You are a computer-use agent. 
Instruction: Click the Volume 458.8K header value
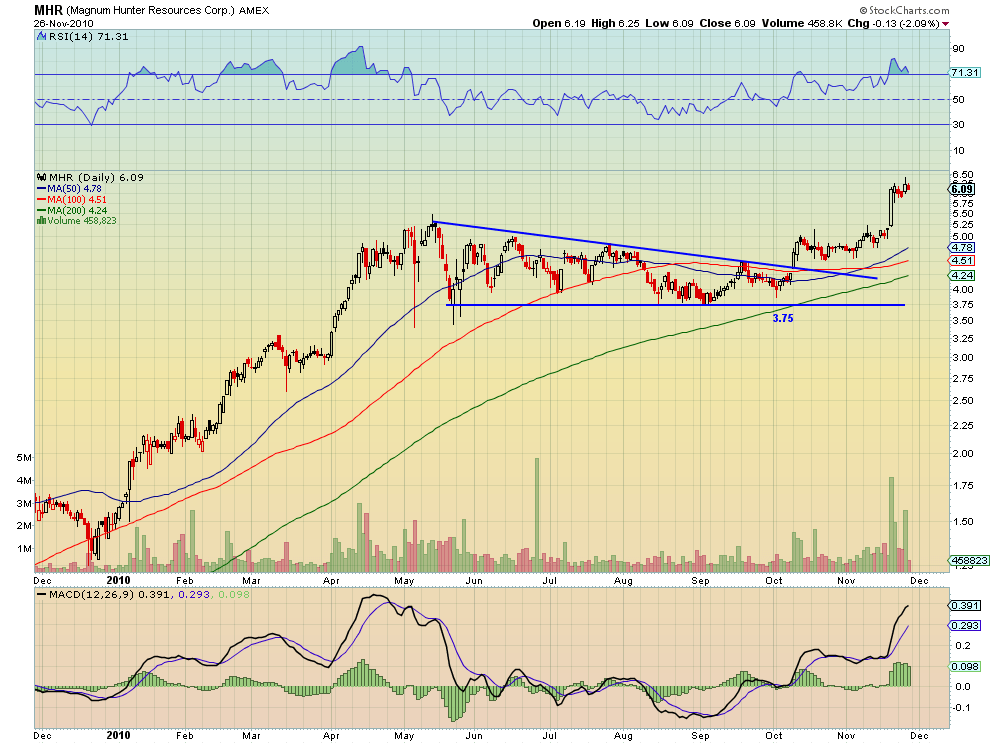(802, 23)
